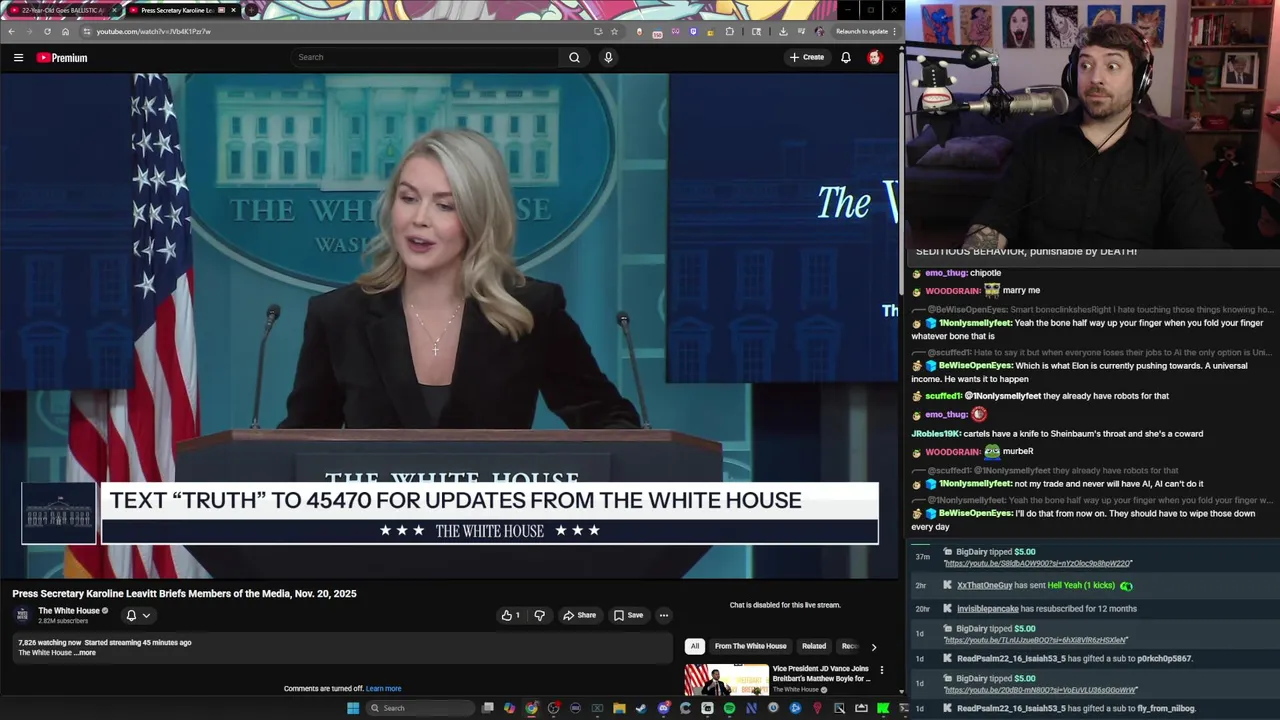Share the video
This screenshot has width=1280, height=720.
point(579,615)
